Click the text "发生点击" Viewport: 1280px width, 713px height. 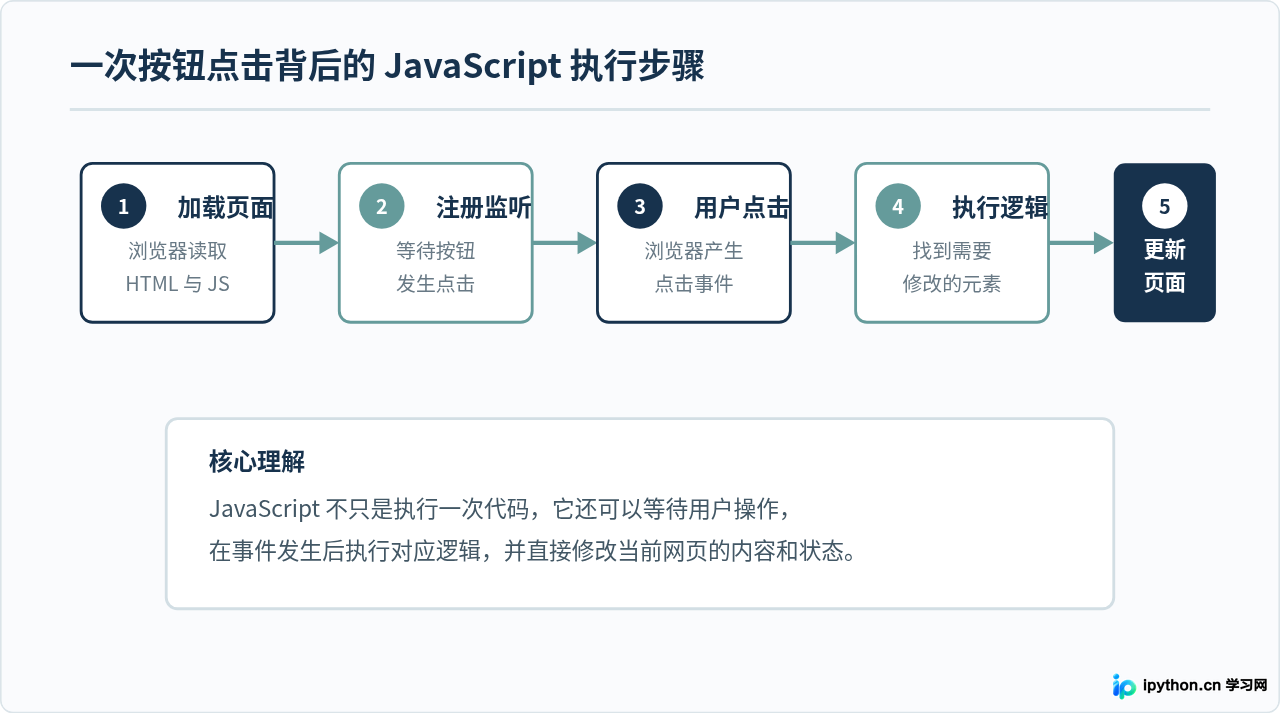tap(435, 284)
